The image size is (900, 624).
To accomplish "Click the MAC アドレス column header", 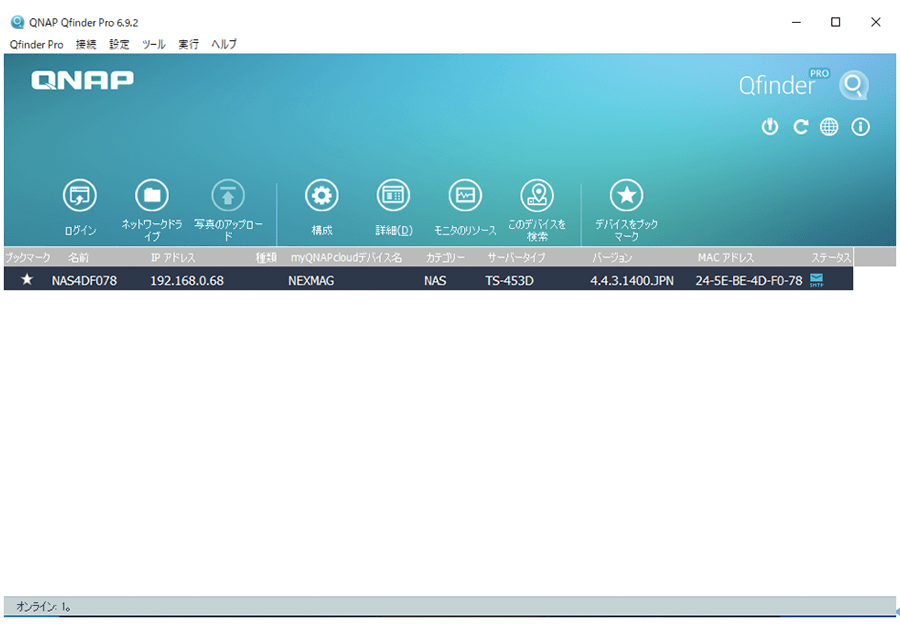I will click(x=726, y=258).
